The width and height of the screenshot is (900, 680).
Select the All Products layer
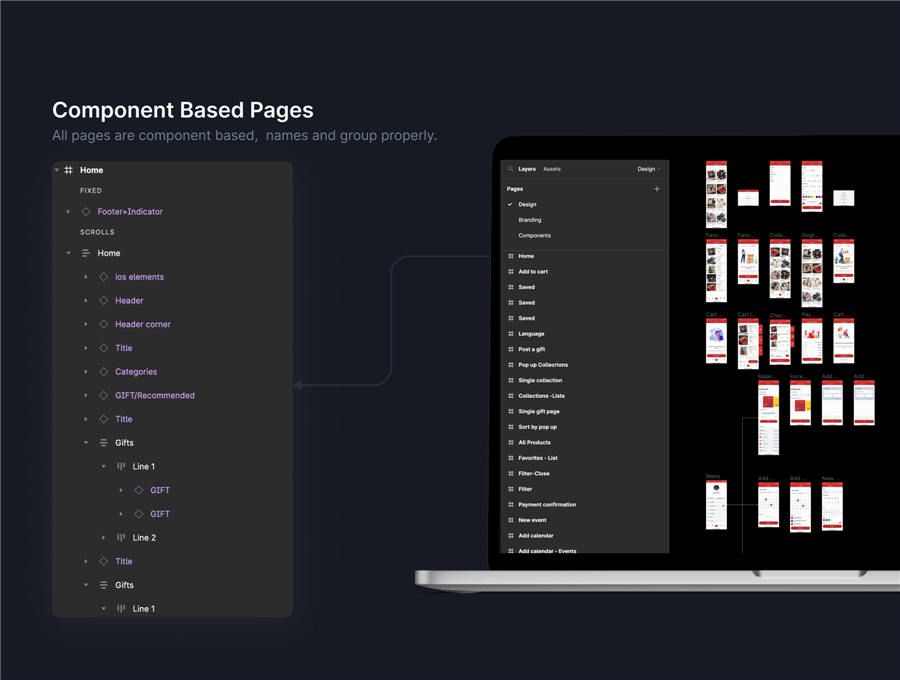tap(534, 442)
